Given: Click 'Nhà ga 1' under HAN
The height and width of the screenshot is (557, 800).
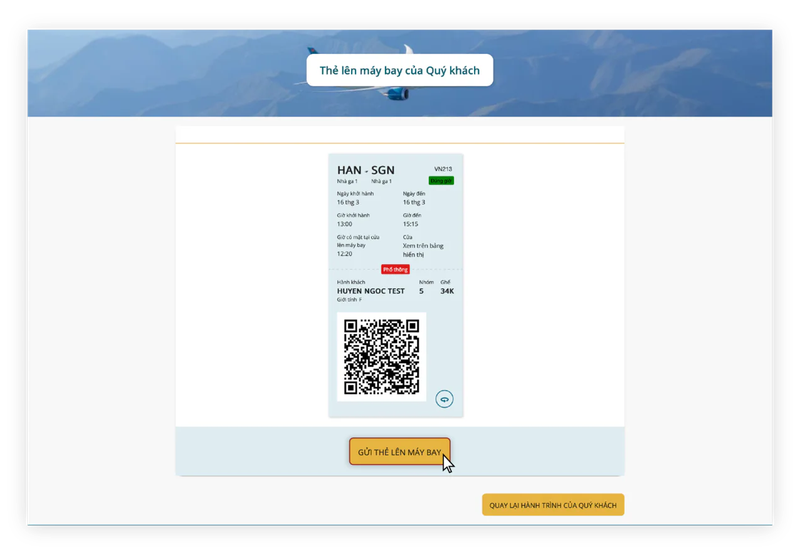Looking at the screenshot, I should [347, 181].
